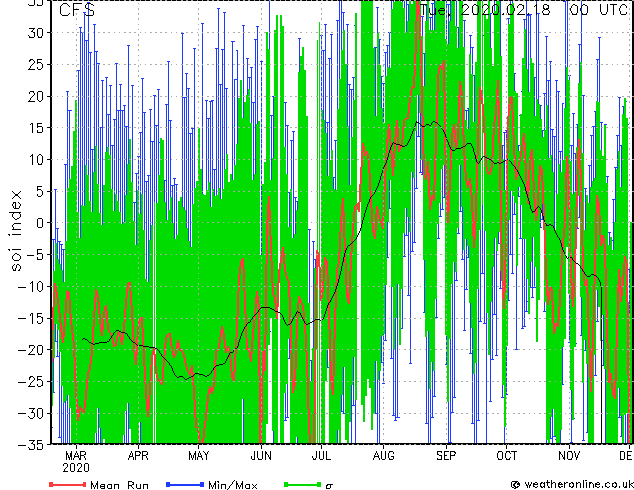This screenshot has height=490, width=634.
Task: Click the CFS model label
Action: pos(77,10)
